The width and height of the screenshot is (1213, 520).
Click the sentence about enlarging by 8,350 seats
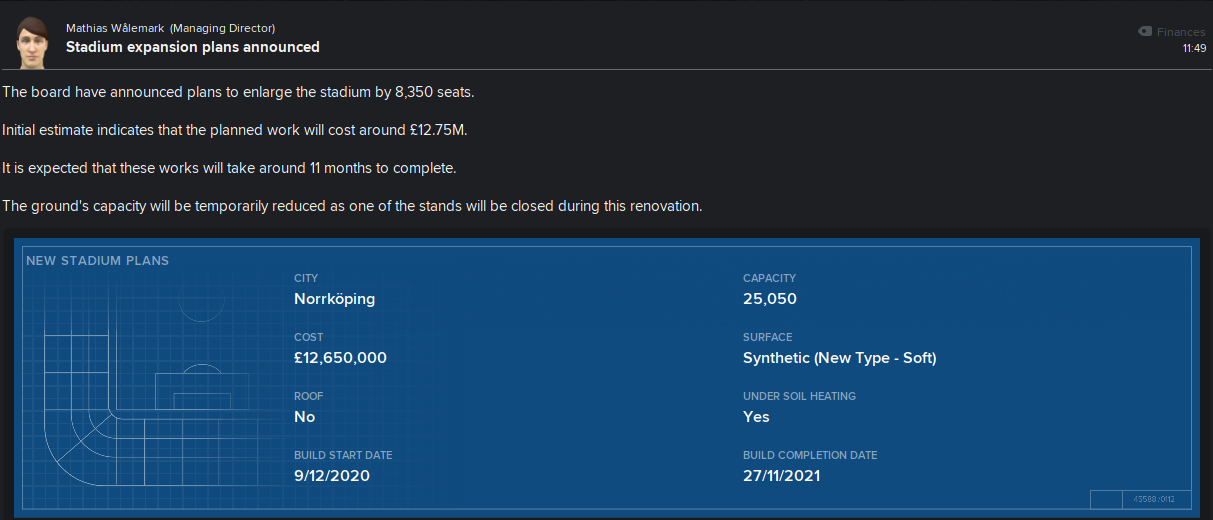(x=239, y=92)
